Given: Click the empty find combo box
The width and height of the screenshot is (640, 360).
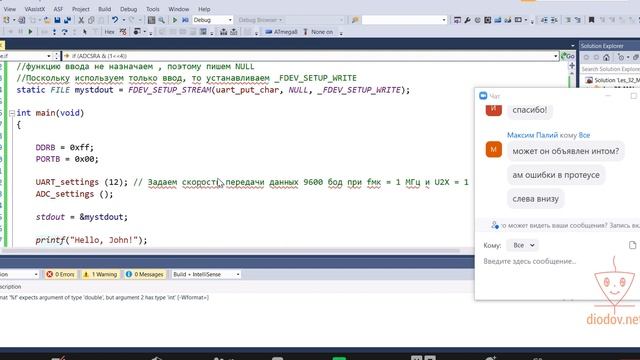Looking at the screenshot, I should [x=404, y=20].
